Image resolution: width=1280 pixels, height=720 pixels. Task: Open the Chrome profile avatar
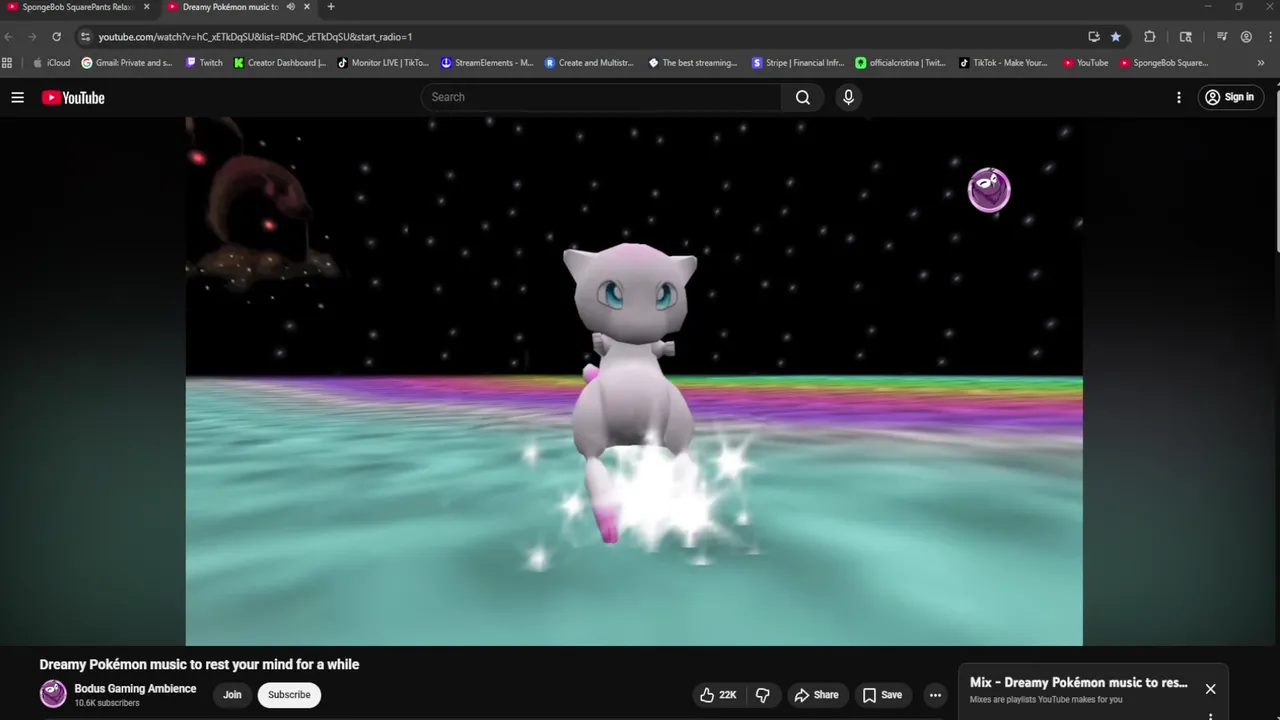tap(1246, 37)
